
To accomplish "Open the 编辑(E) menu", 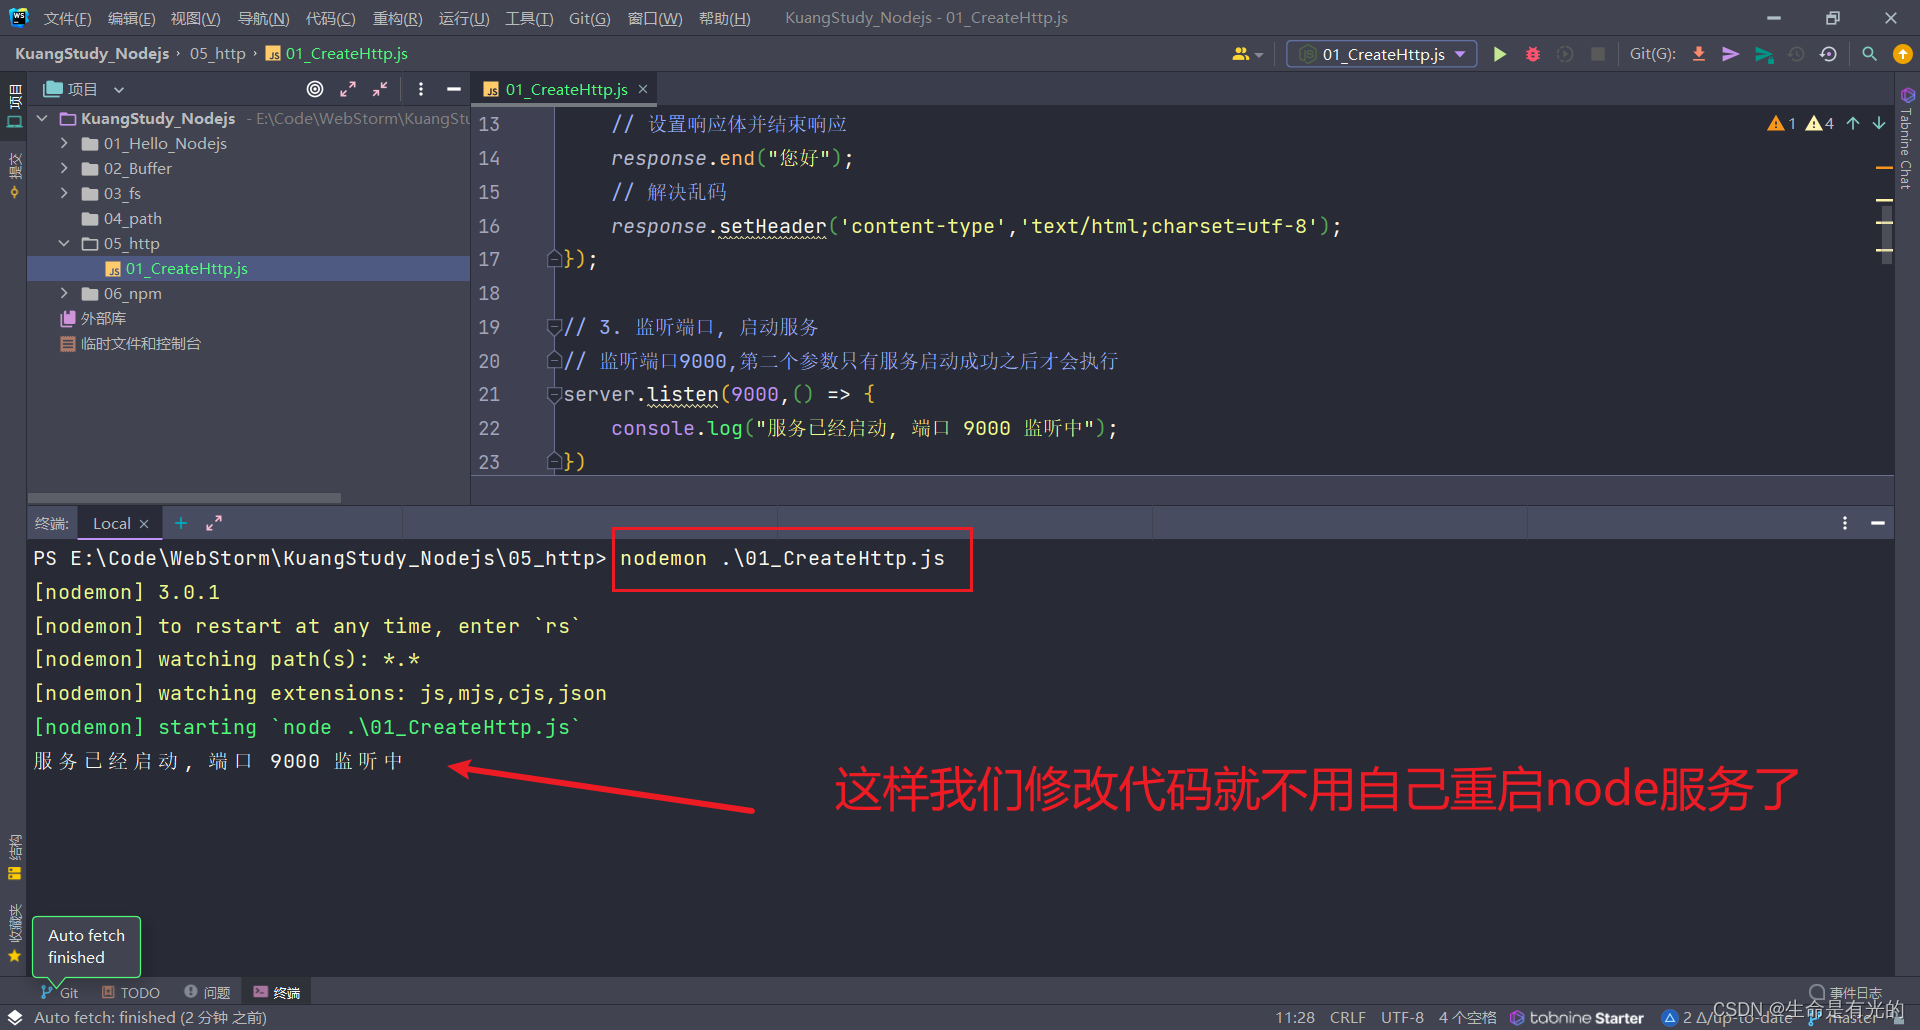I will [131, 18].
